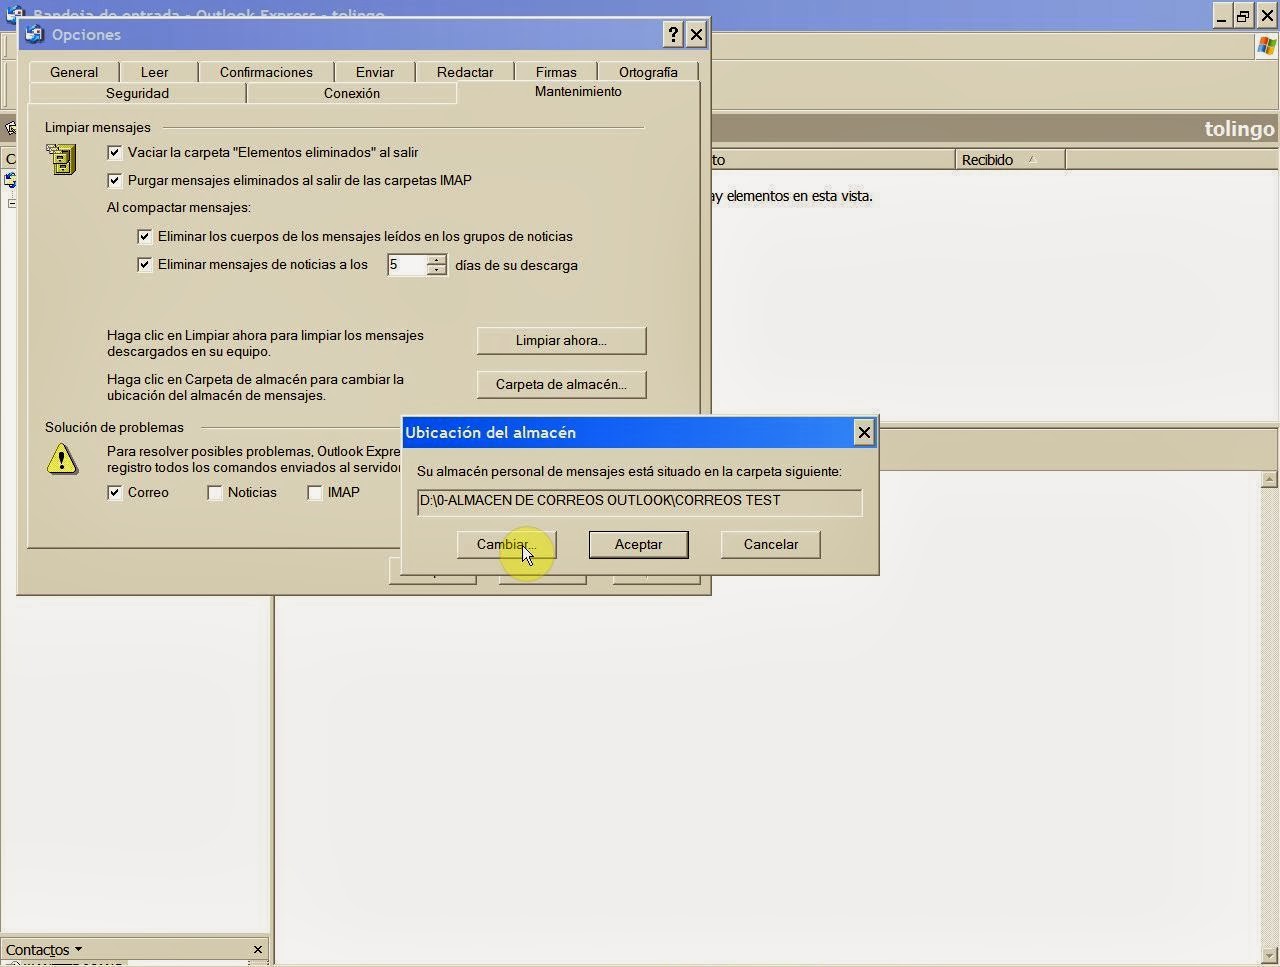The image size is (1280, 967).
Task: Click the Outlook Express title bar icon
Action: pyautogui.click(x=14, y=13)
